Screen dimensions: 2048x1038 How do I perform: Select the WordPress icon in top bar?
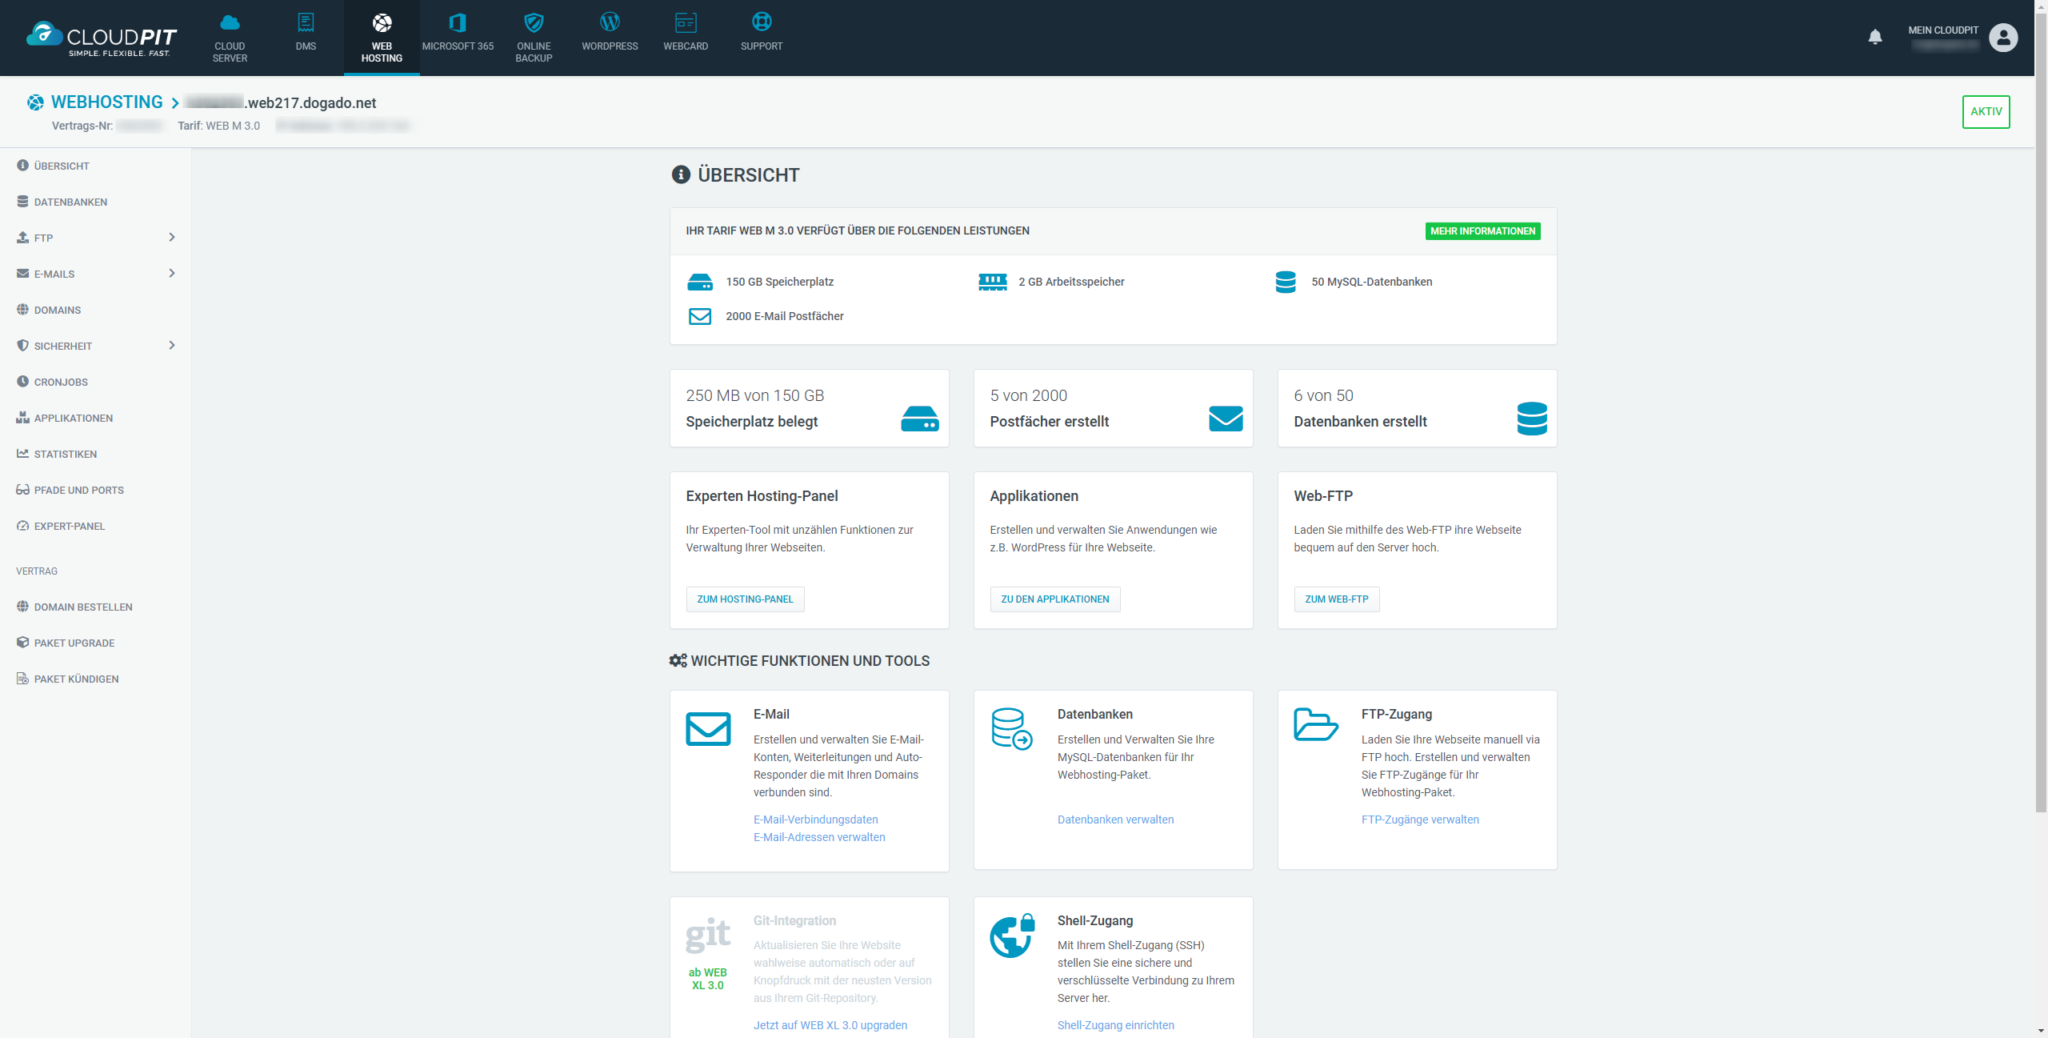click(609, 23)
